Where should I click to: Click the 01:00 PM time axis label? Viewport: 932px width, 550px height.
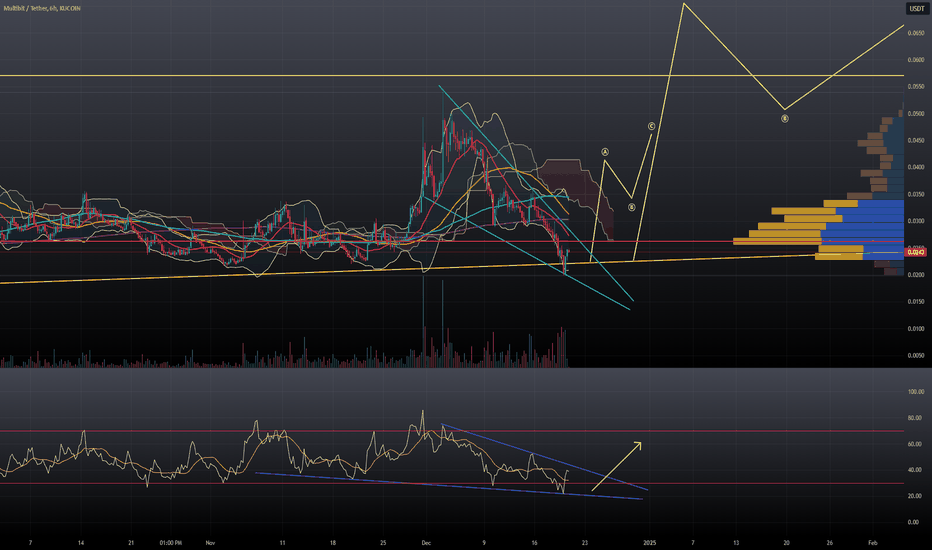click(x=171, y=543)
